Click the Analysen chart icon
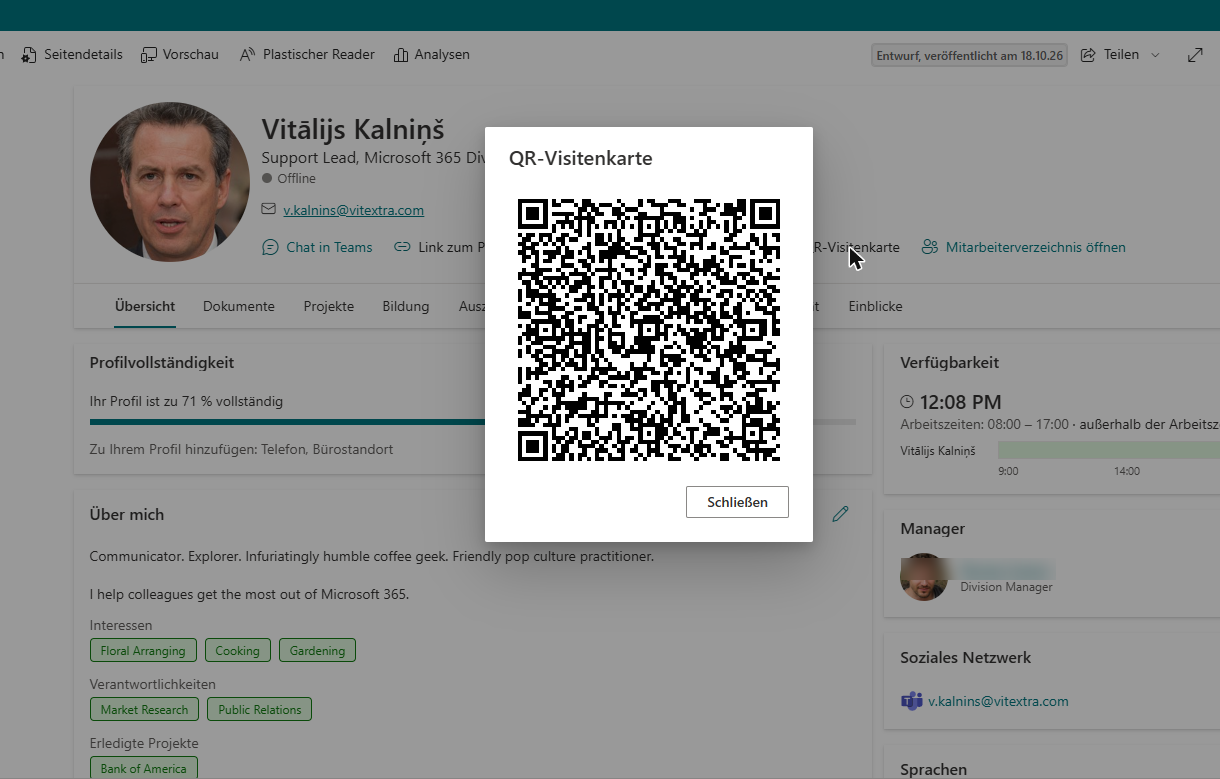The image size is (1220, 779). [x=401, y=55]
